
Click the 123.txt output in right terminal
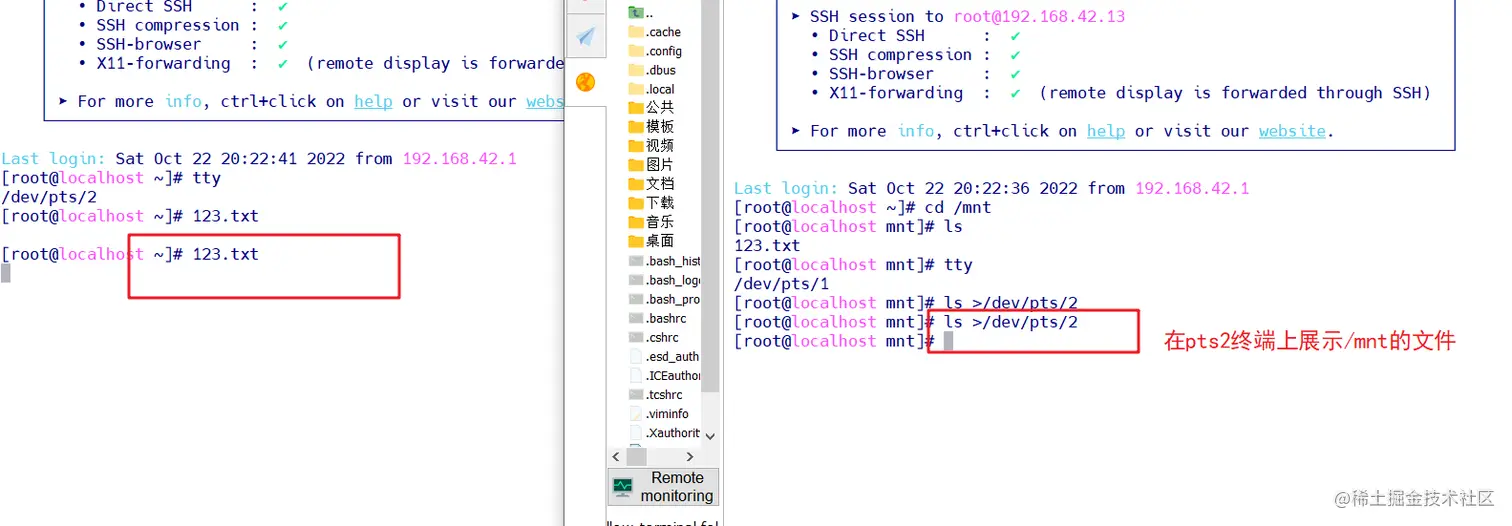(x=767, y=245)
